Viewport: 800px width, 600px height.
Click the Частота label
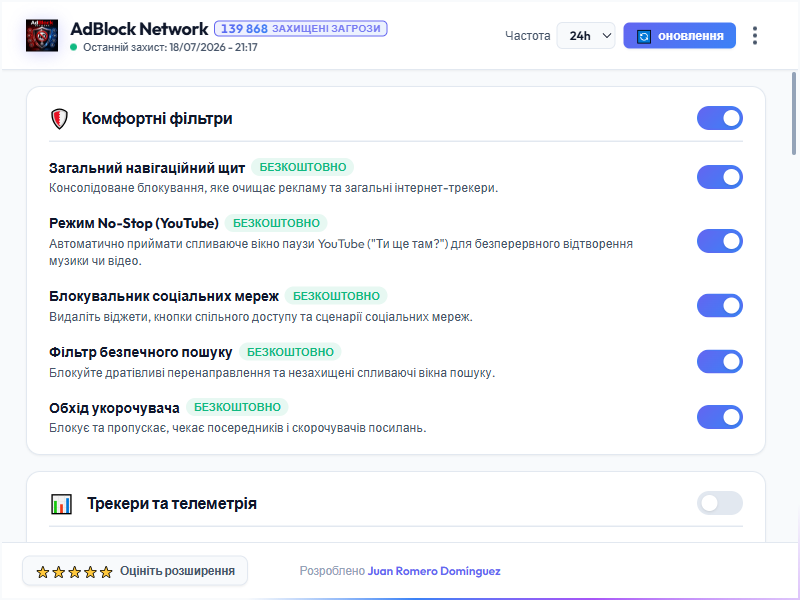click(x=528, y=36)
